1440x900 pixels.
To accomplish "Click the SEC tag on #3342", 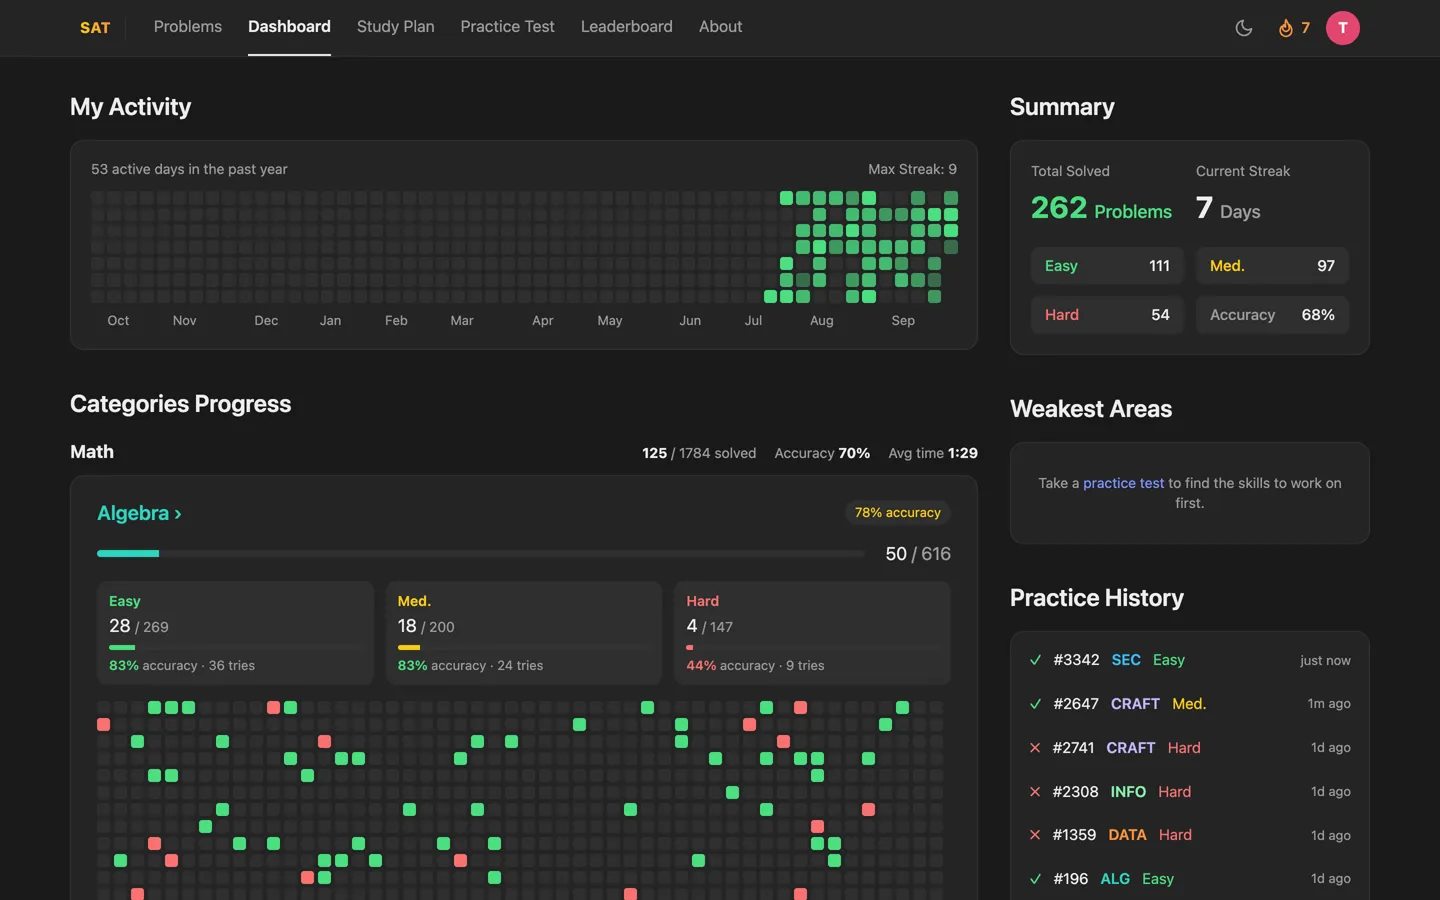I will (1126, 660).
